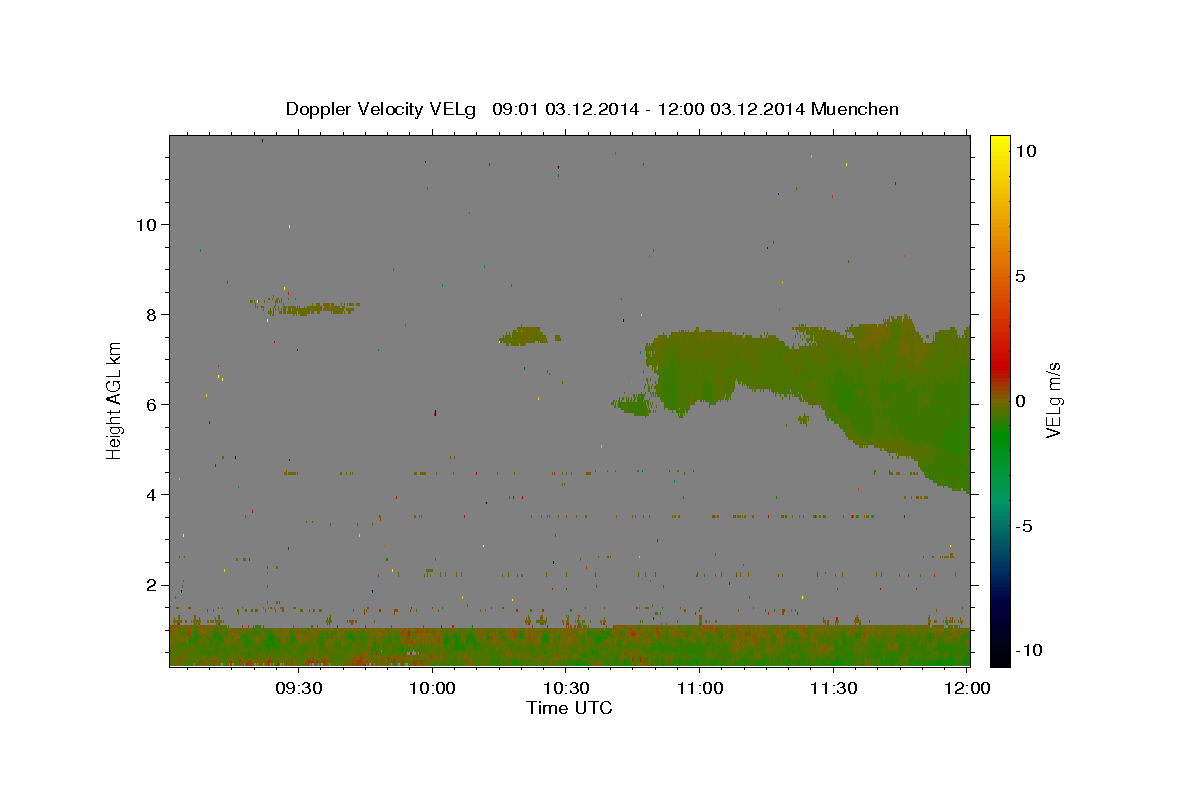Click the height tick label 8
Screen dimensions: 1200x800
click(x=151, y=314)
